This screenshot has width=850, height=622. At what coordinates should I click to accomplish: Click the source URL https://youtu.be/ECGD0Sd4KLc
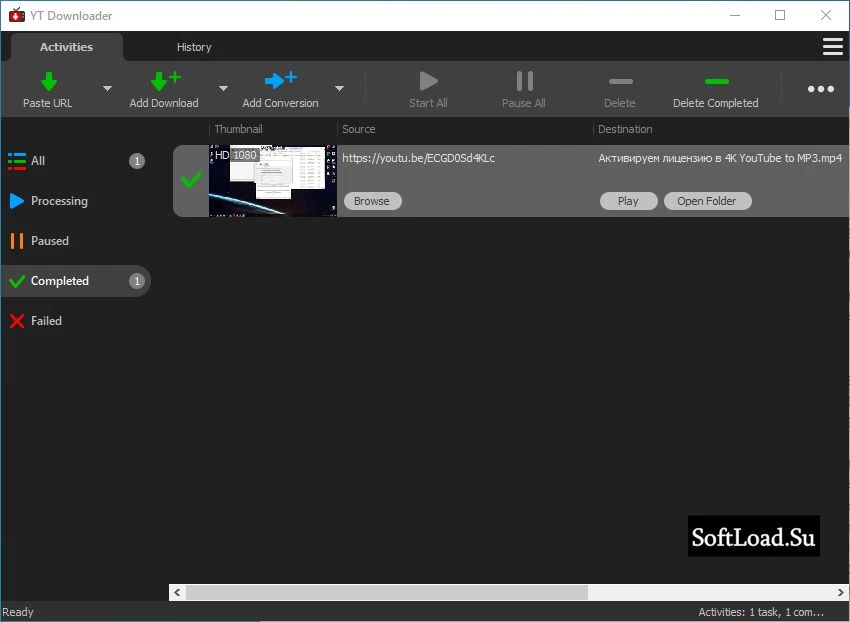(x=418, y=158)
